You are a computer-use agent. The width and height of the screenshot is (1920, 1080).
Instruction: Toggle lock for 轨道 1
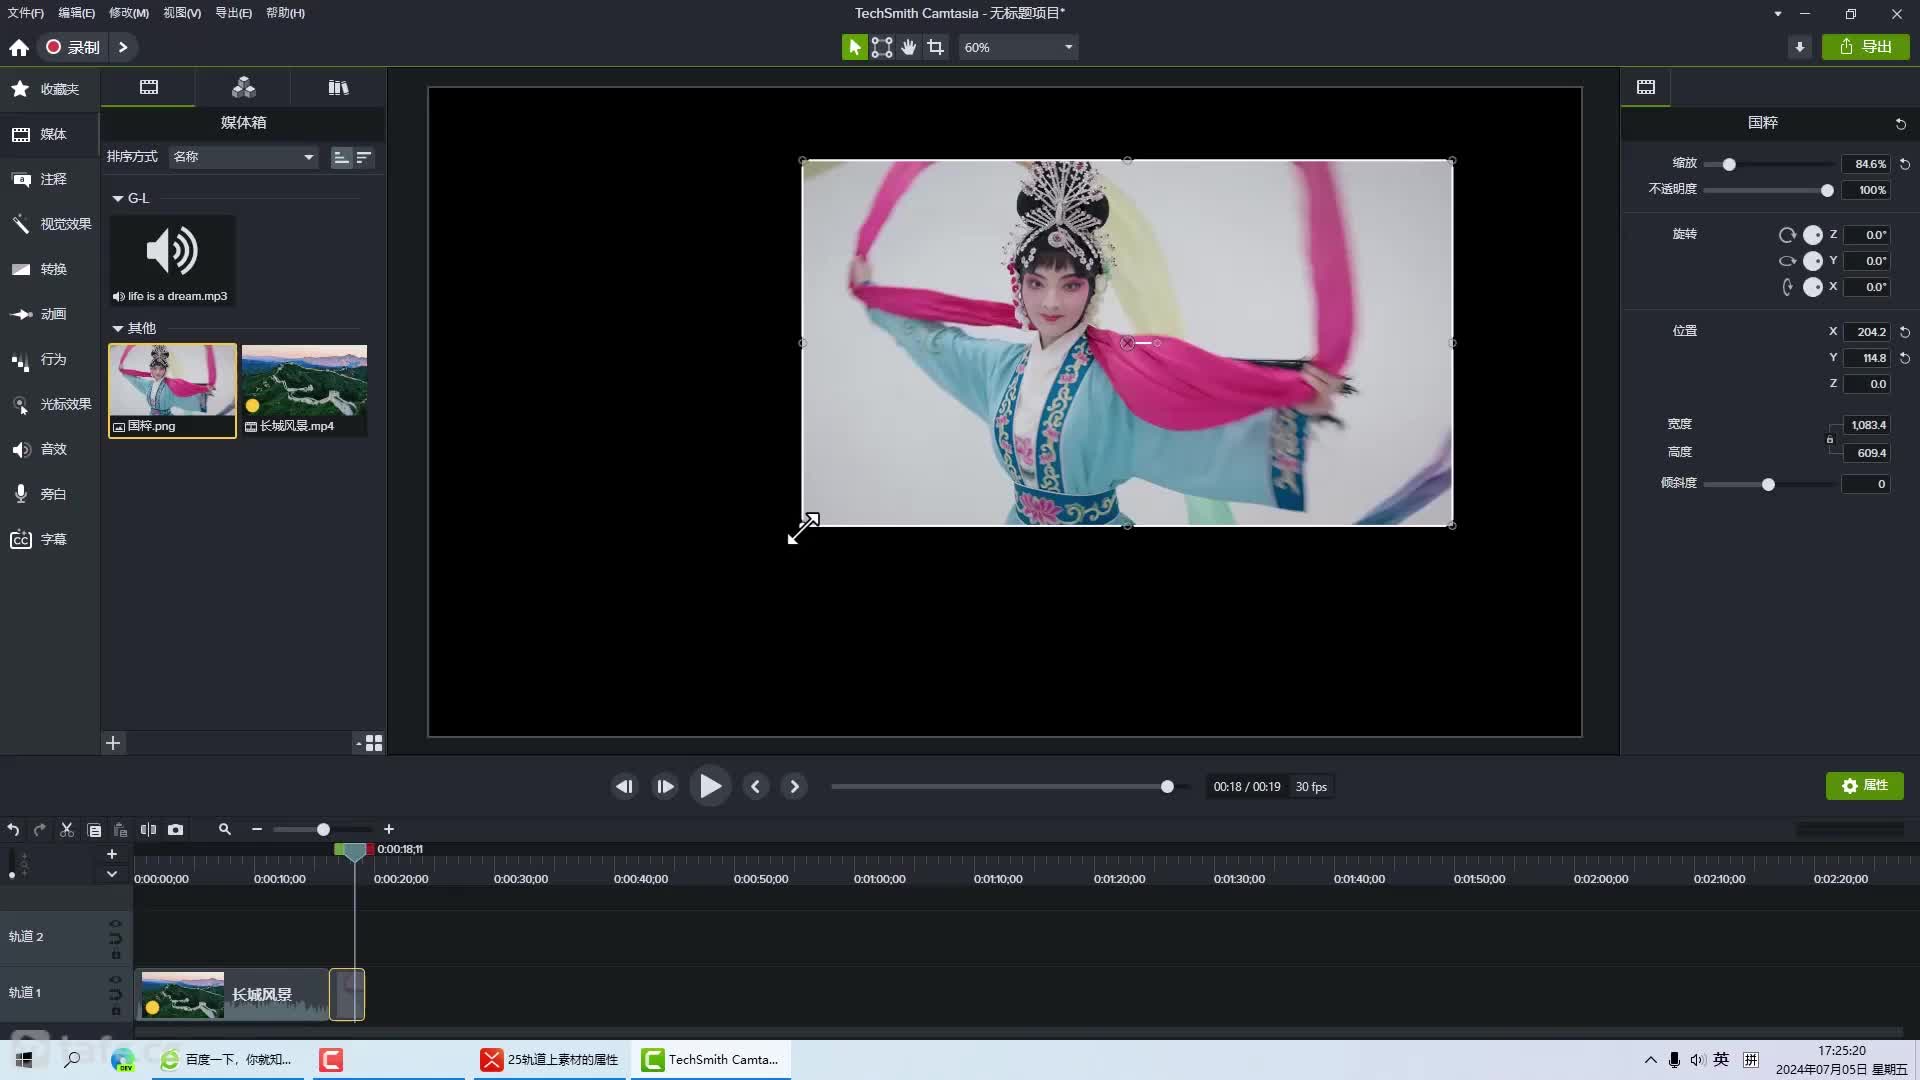(115, 1011)
